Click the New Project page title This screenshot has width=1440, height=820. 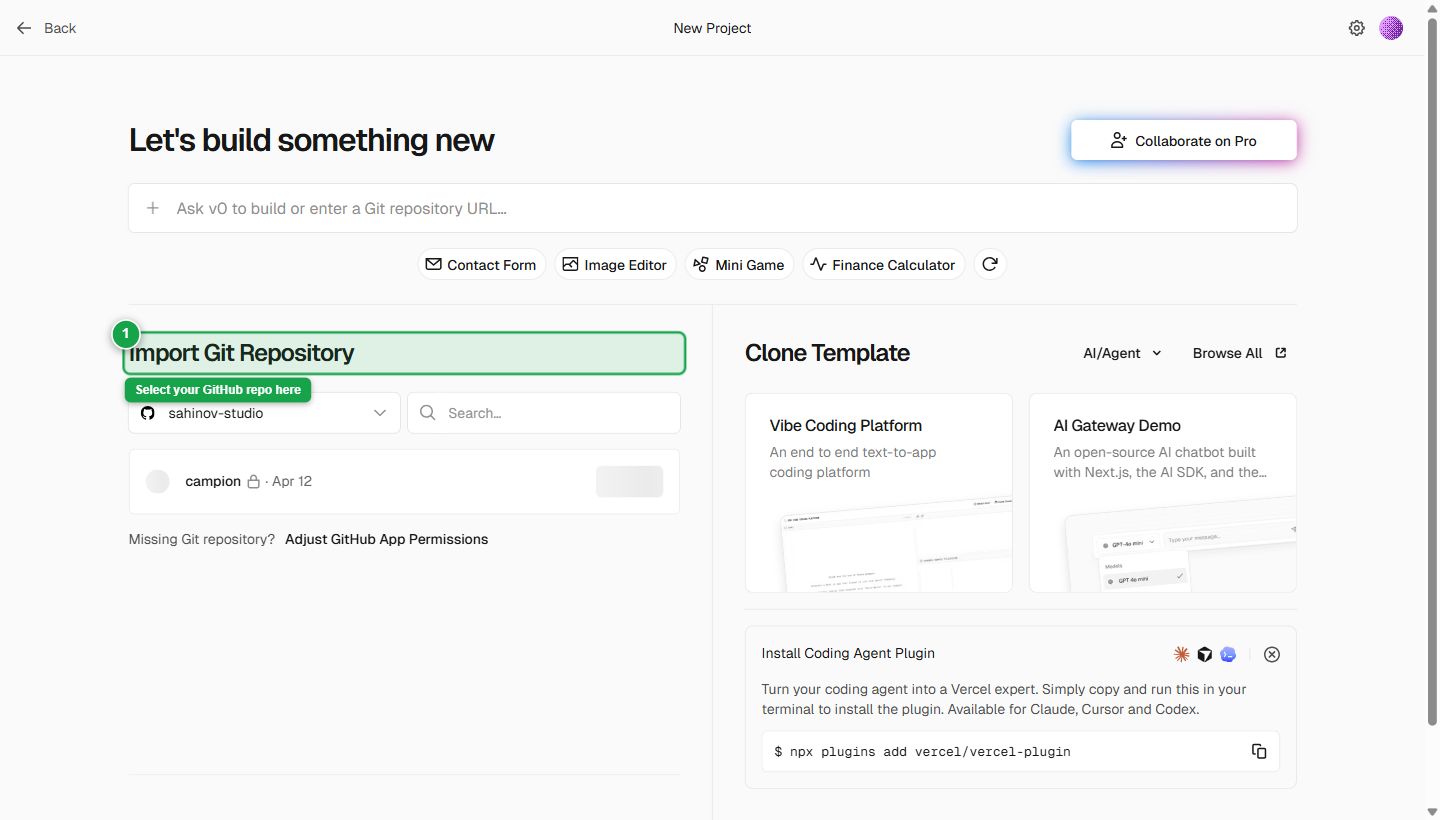click(712, 28)
